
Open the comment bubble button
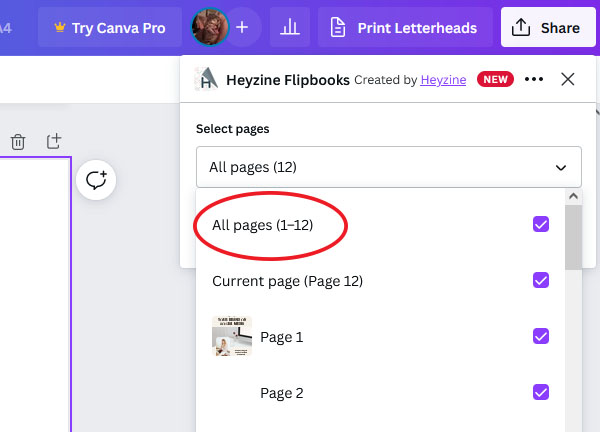(97, 180)
